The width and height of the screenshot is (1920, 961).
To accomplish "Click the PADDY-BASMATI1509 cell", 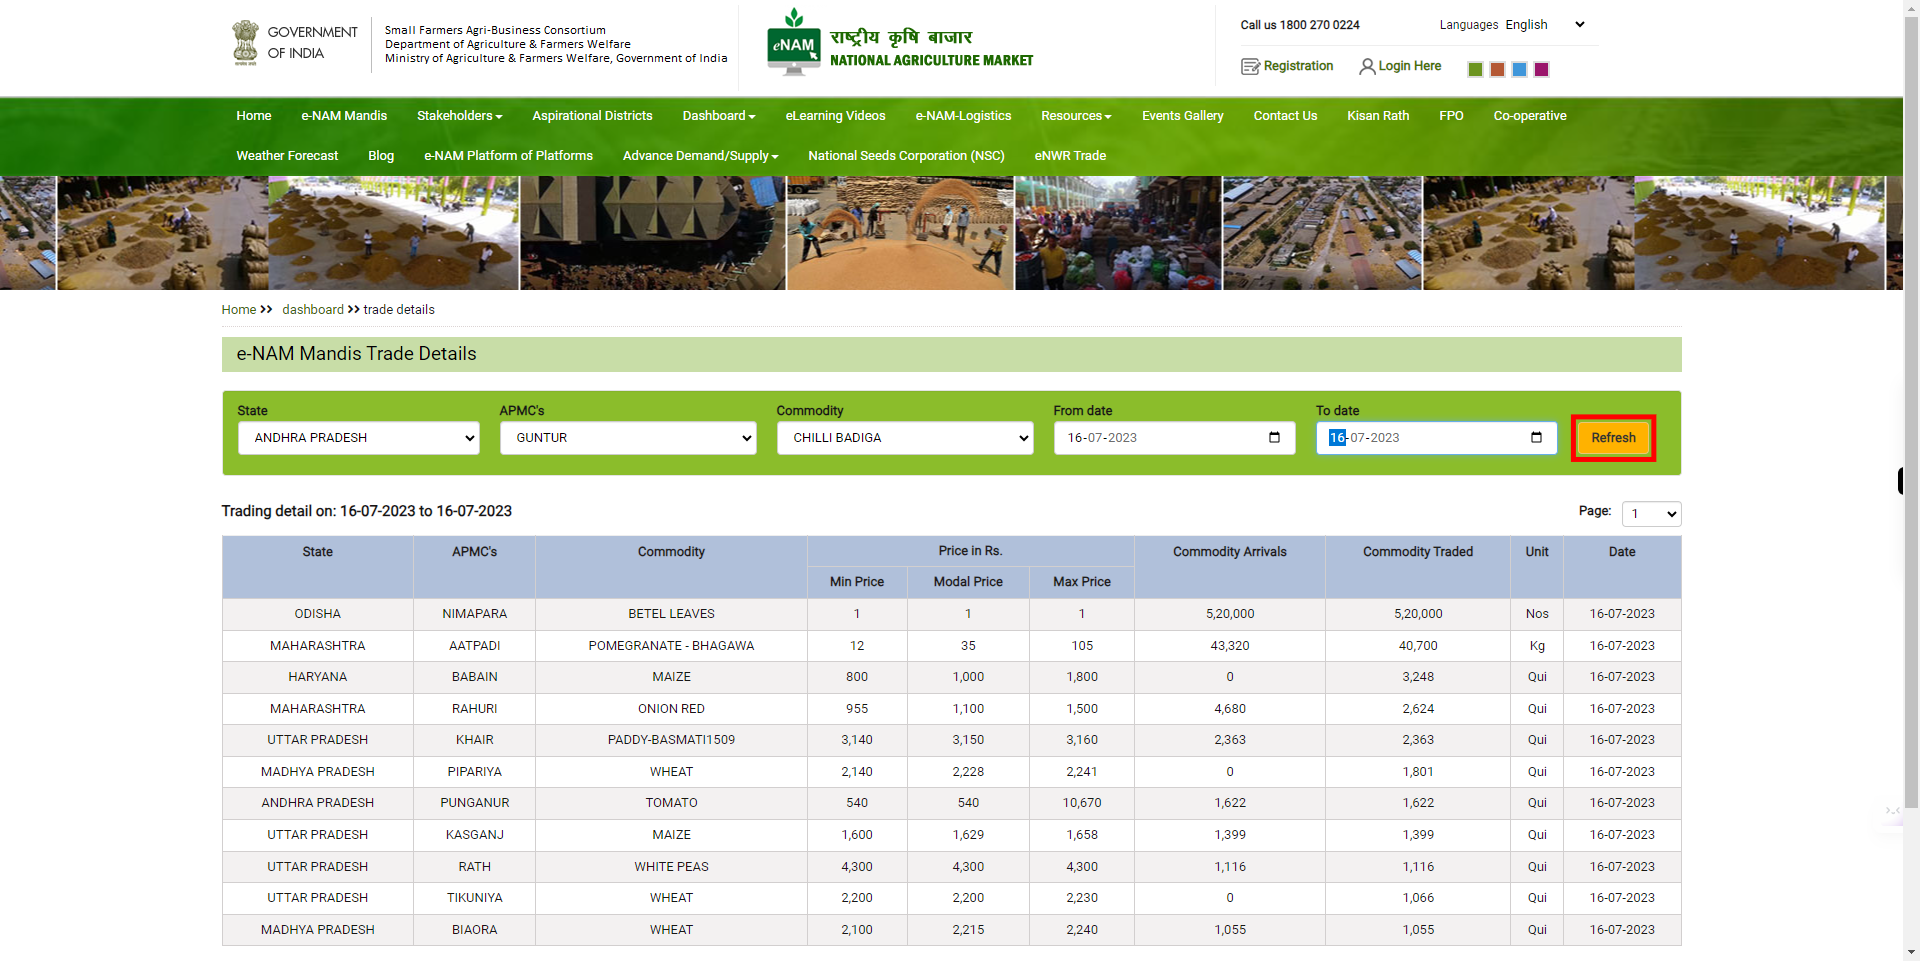I will [671, 740].
